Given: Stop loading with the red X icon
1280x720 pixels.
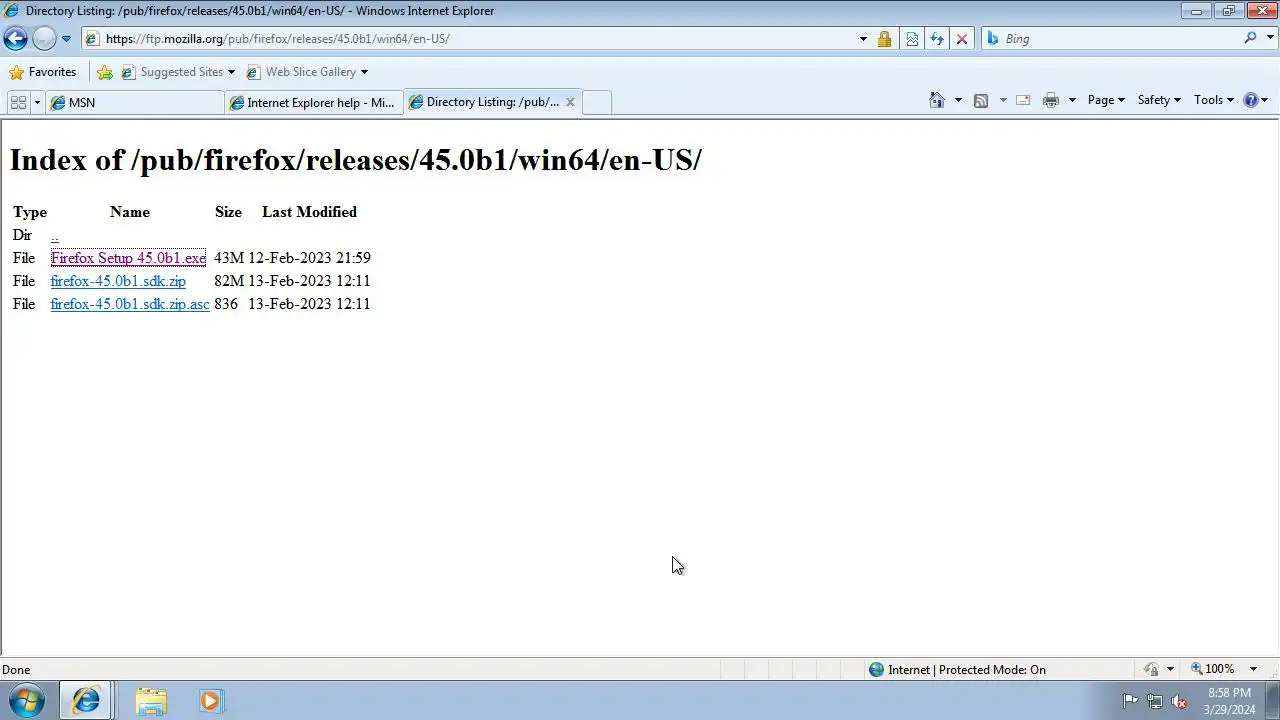Looking at the screenshot, I should pyautogui.click(x=962, y=39).
